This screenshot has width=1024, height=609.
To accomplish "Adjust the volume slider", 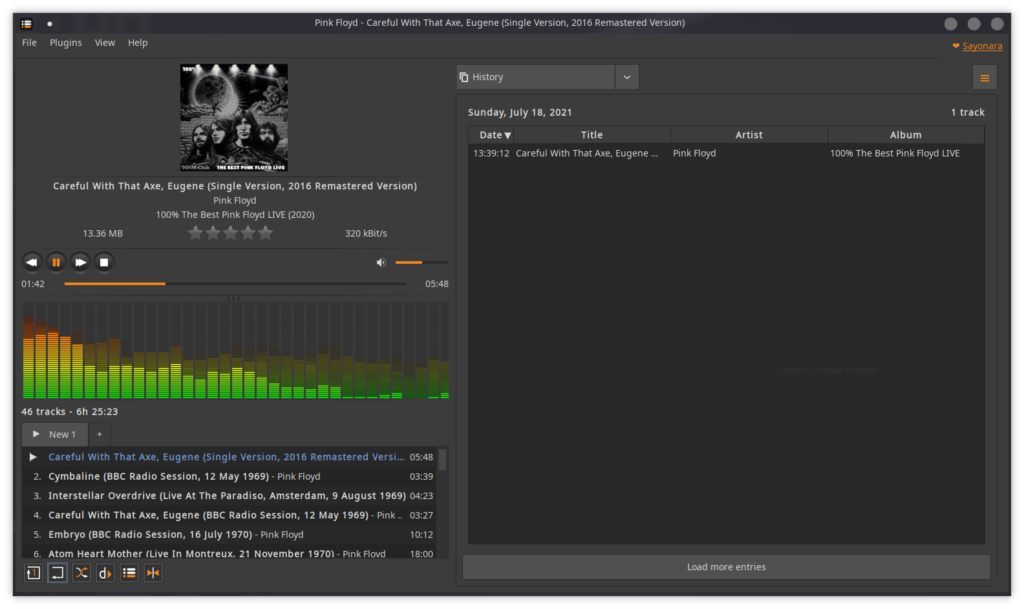I will 421,262.
